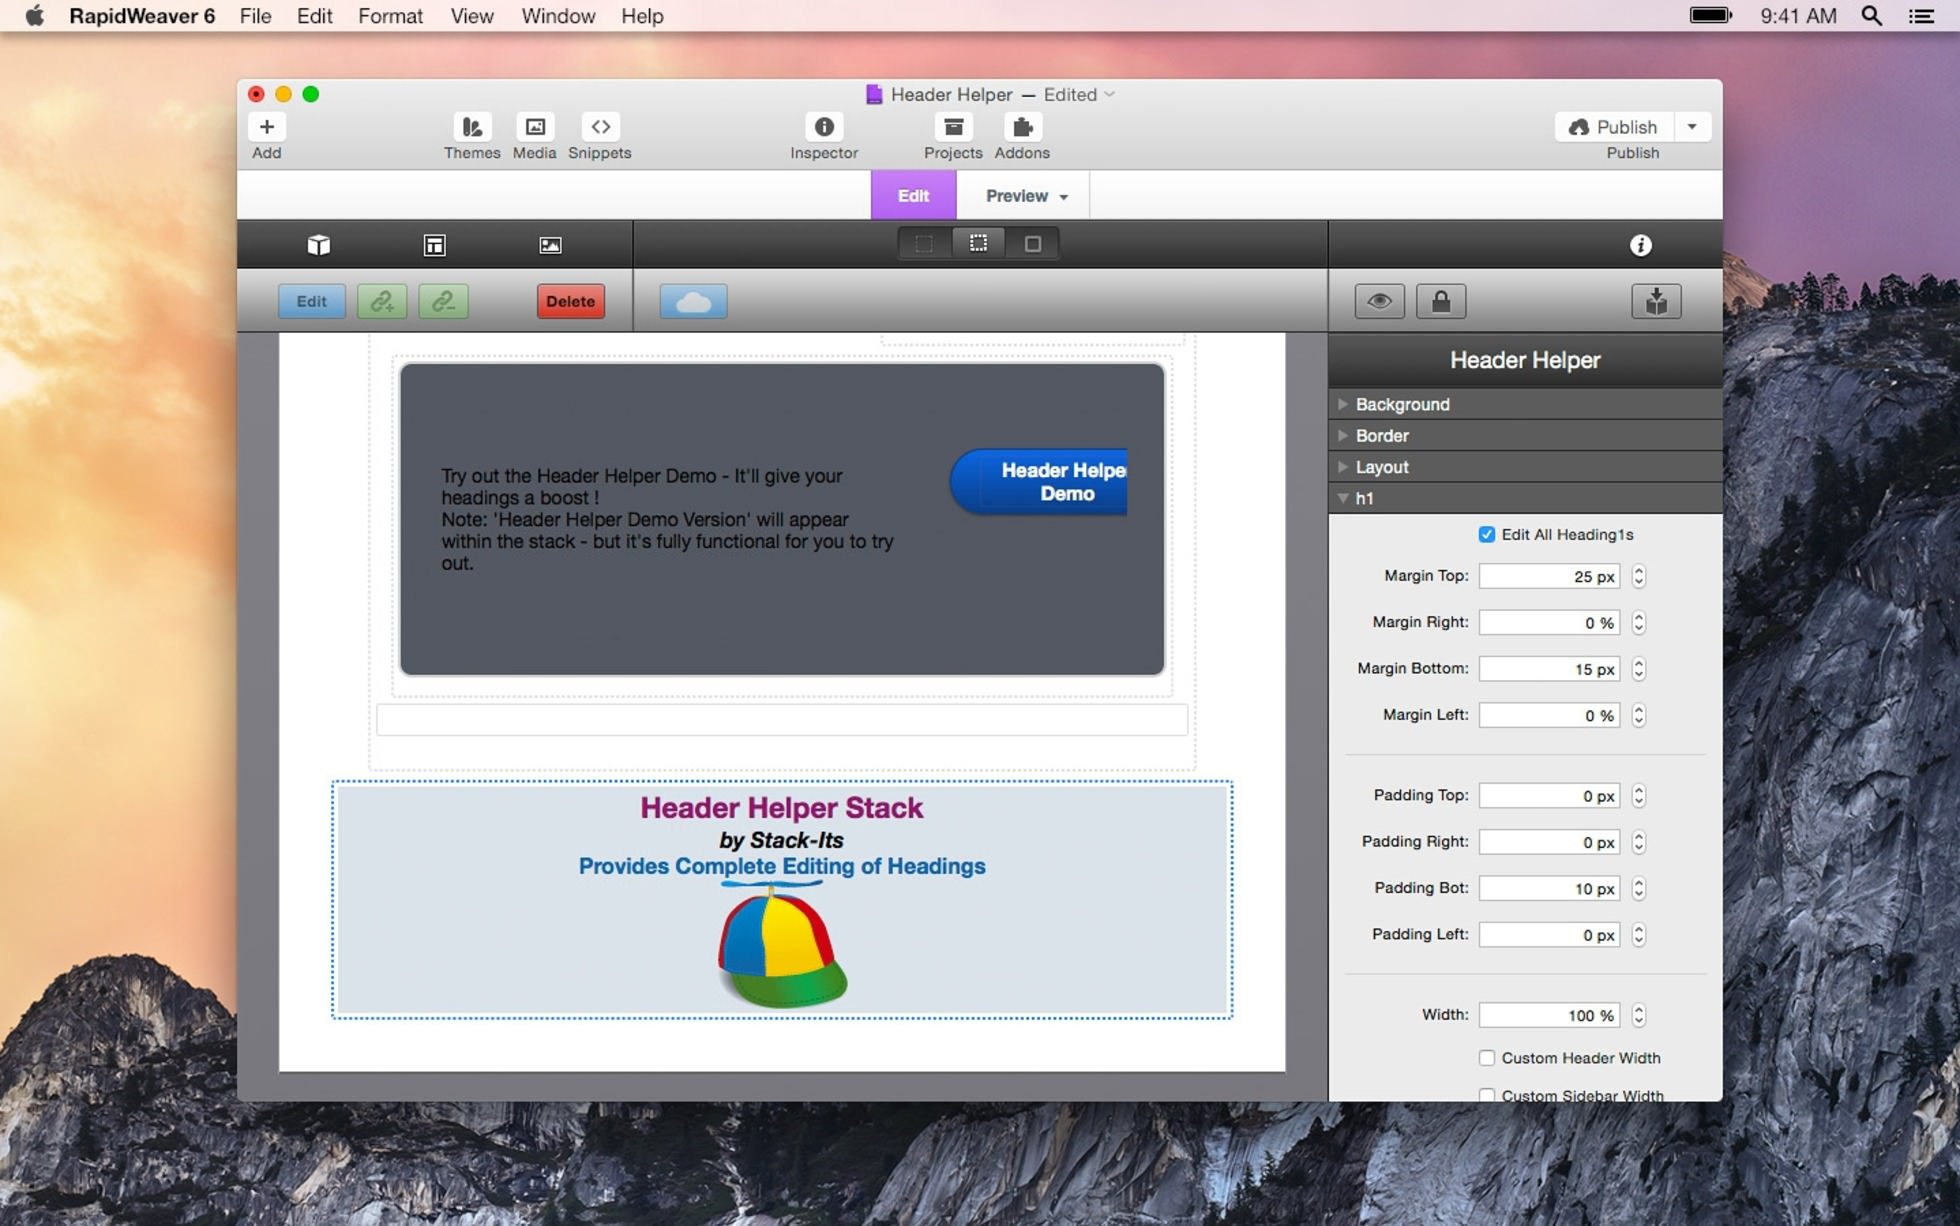Click the image library icon
This screenshot has width=1960, height=1226.
pos(550,245)
